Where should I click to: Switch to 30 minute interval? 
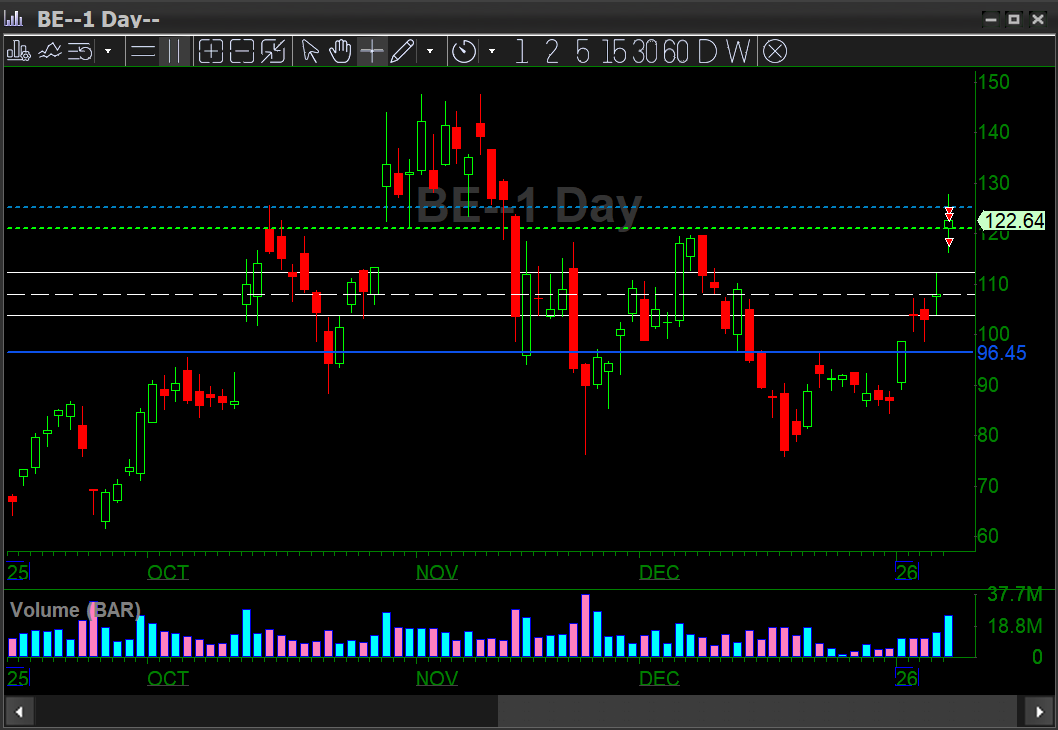pyautogui.click(x=645, y=51)
